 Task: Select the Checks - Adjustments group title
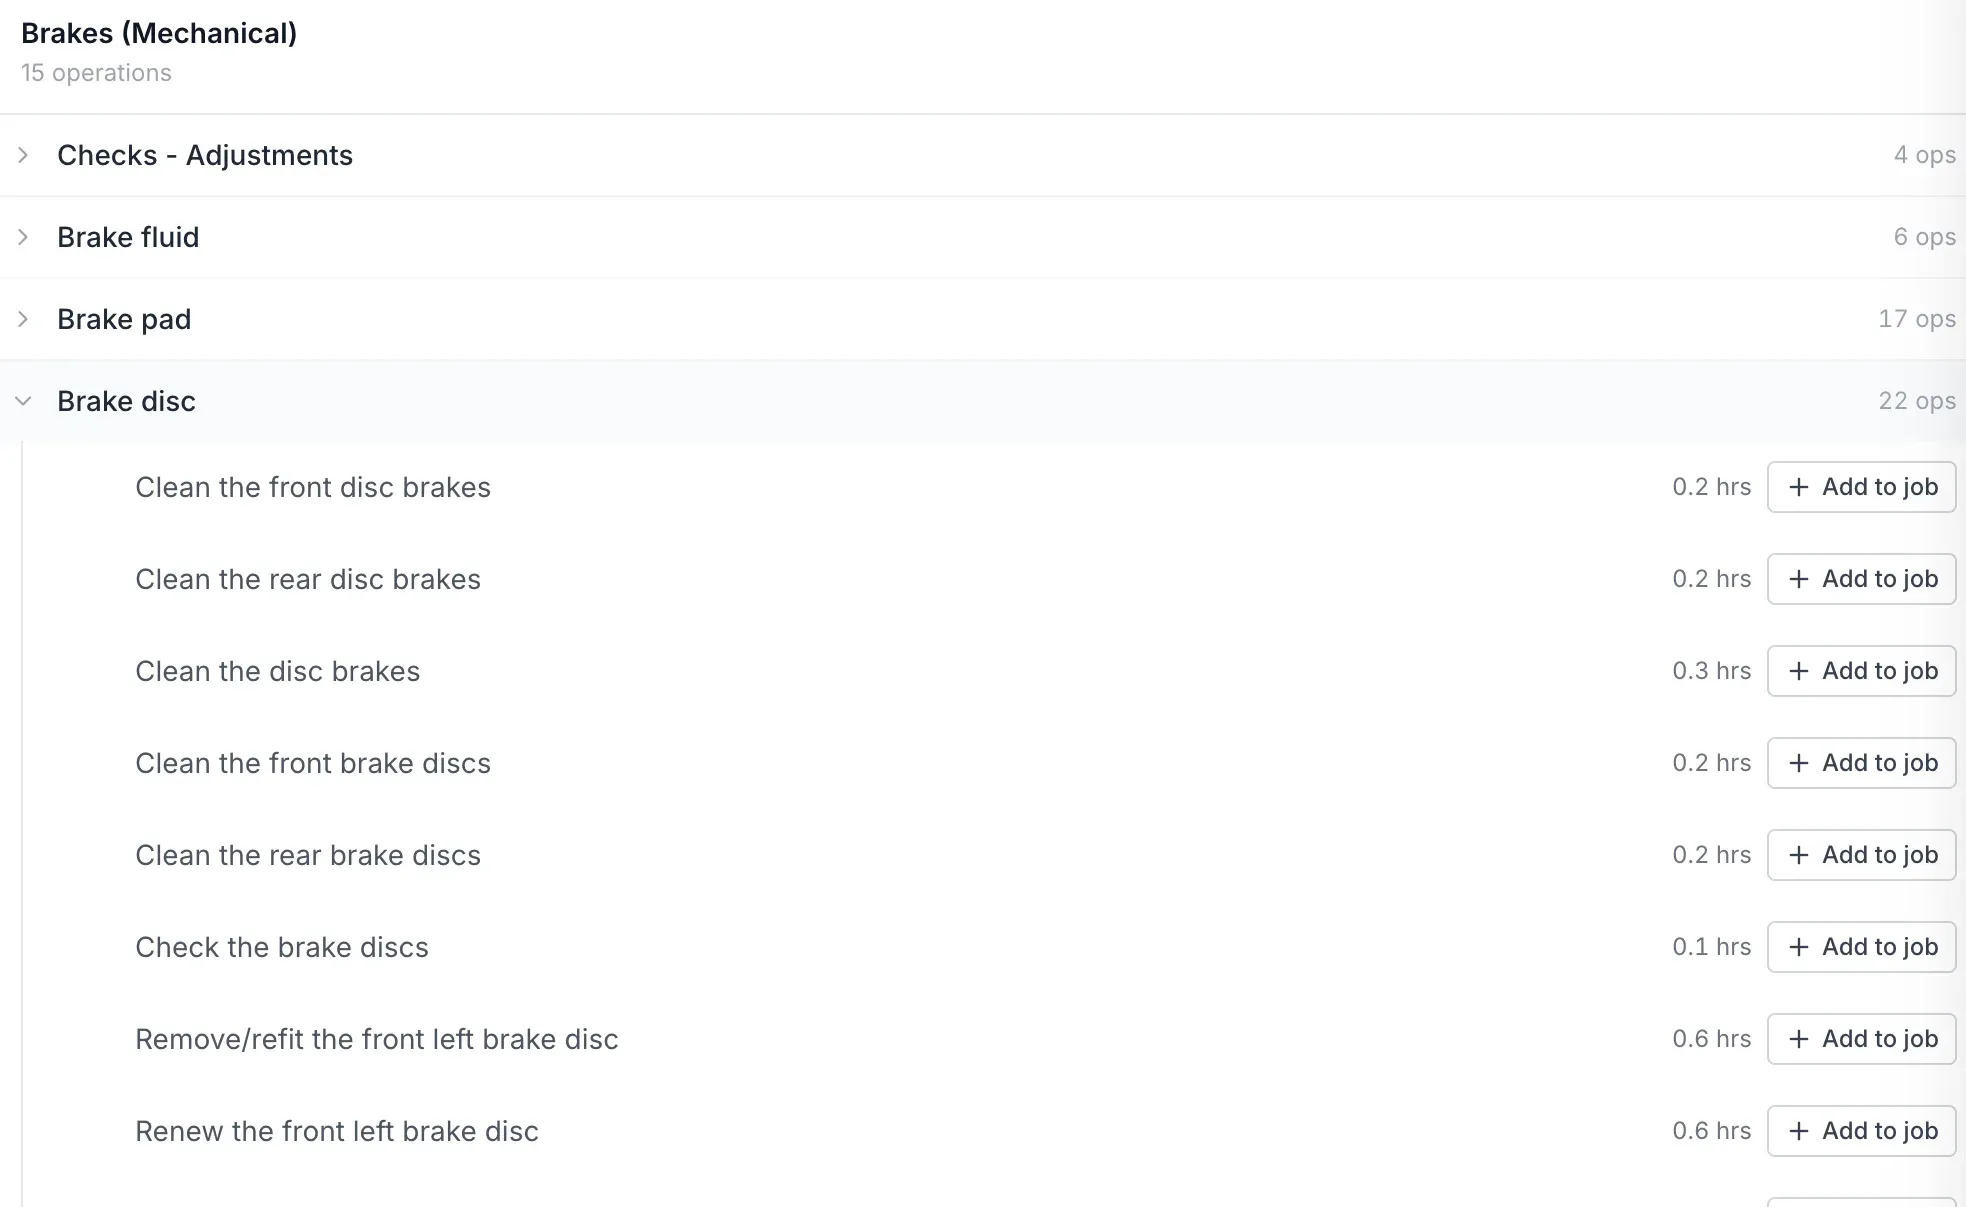click(205, 155)
